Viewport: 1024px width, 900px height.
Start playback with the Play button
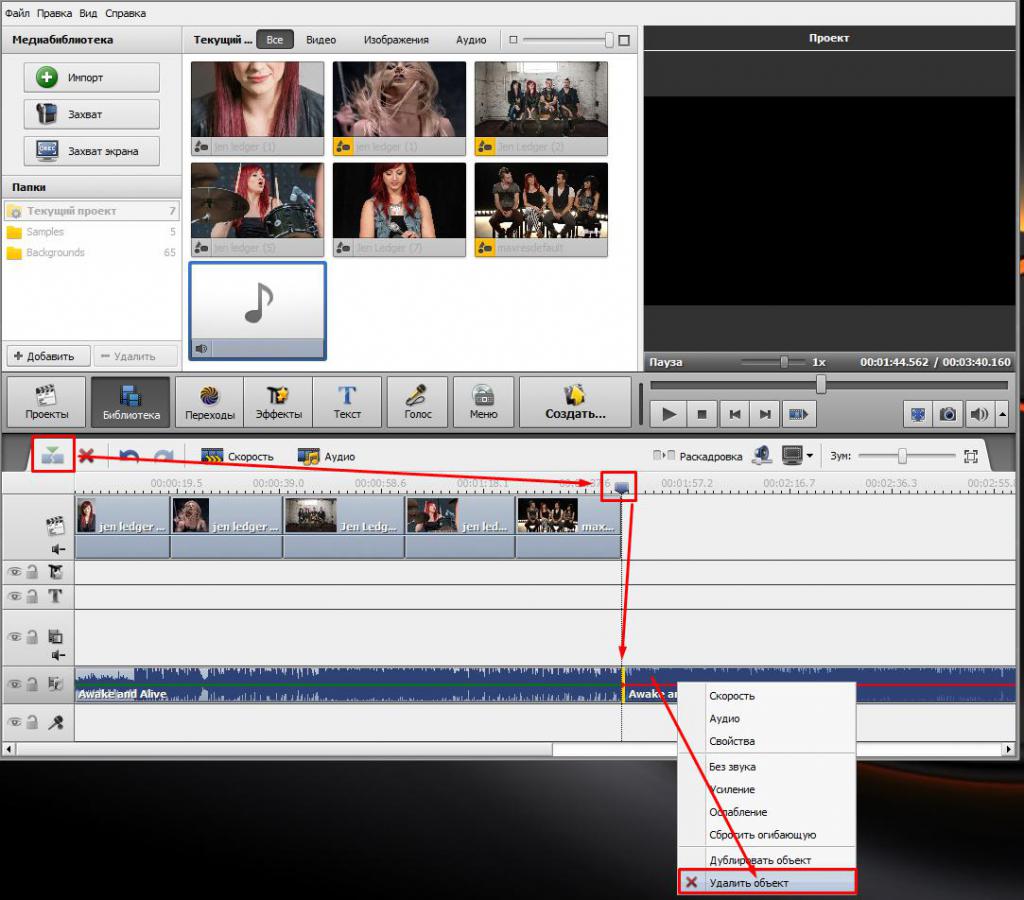coord(669,414)
